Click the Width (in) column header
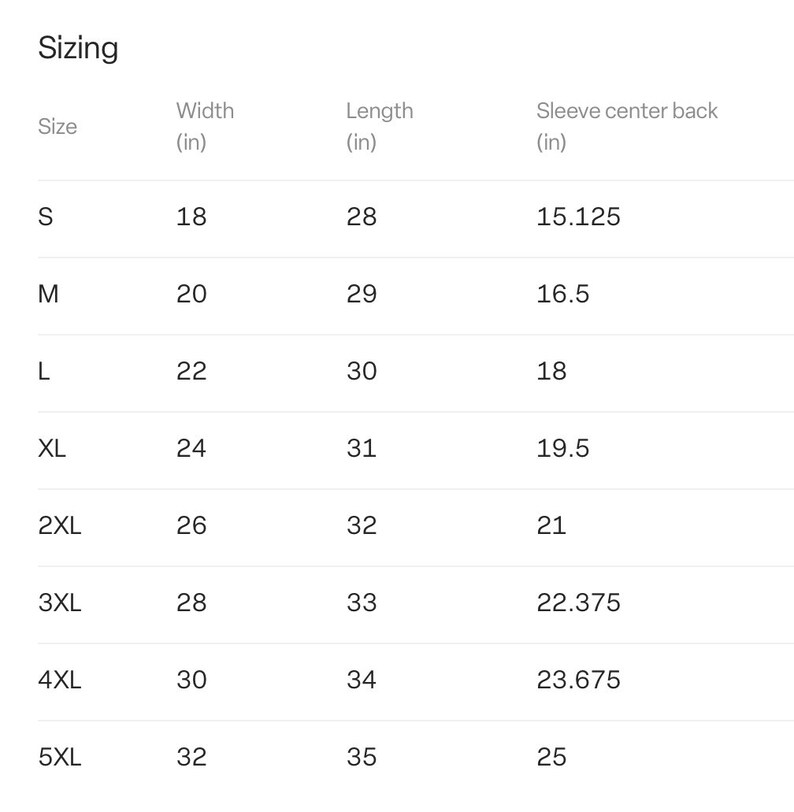This screenshot has height=812, width=794. coord(205,126)
